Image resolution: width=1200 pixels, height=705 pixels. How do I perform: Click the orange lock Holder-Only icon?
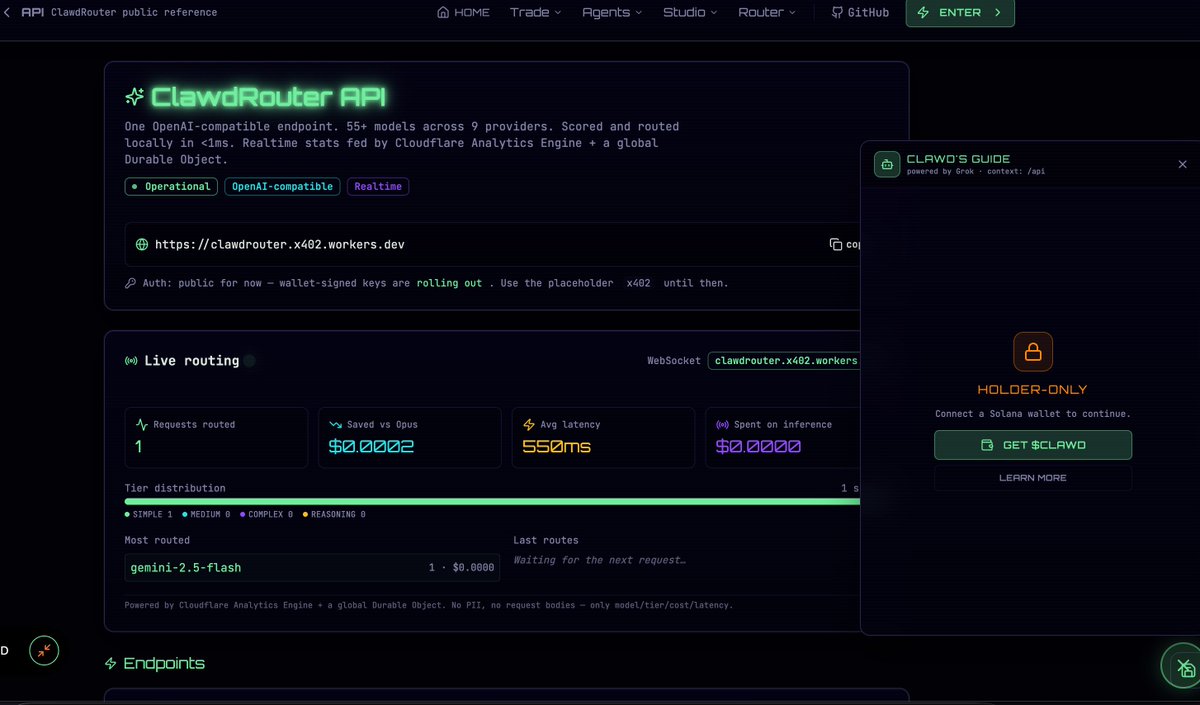coord(1033,352)
